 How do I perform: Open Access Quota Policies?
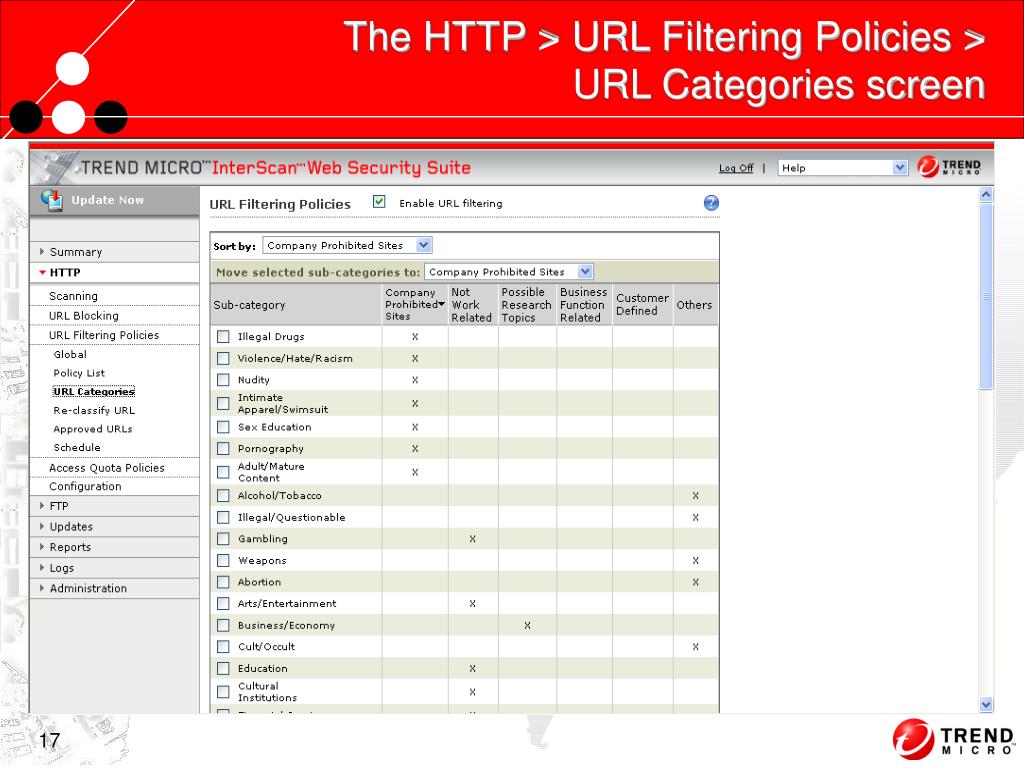point(106,468)
